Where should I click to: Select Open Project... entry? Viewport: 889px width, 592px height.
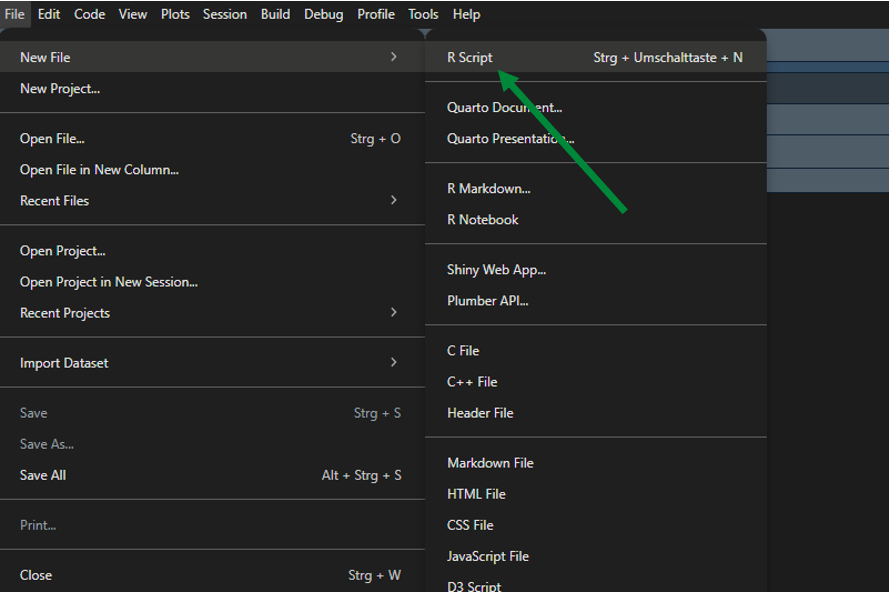point(212,251)
